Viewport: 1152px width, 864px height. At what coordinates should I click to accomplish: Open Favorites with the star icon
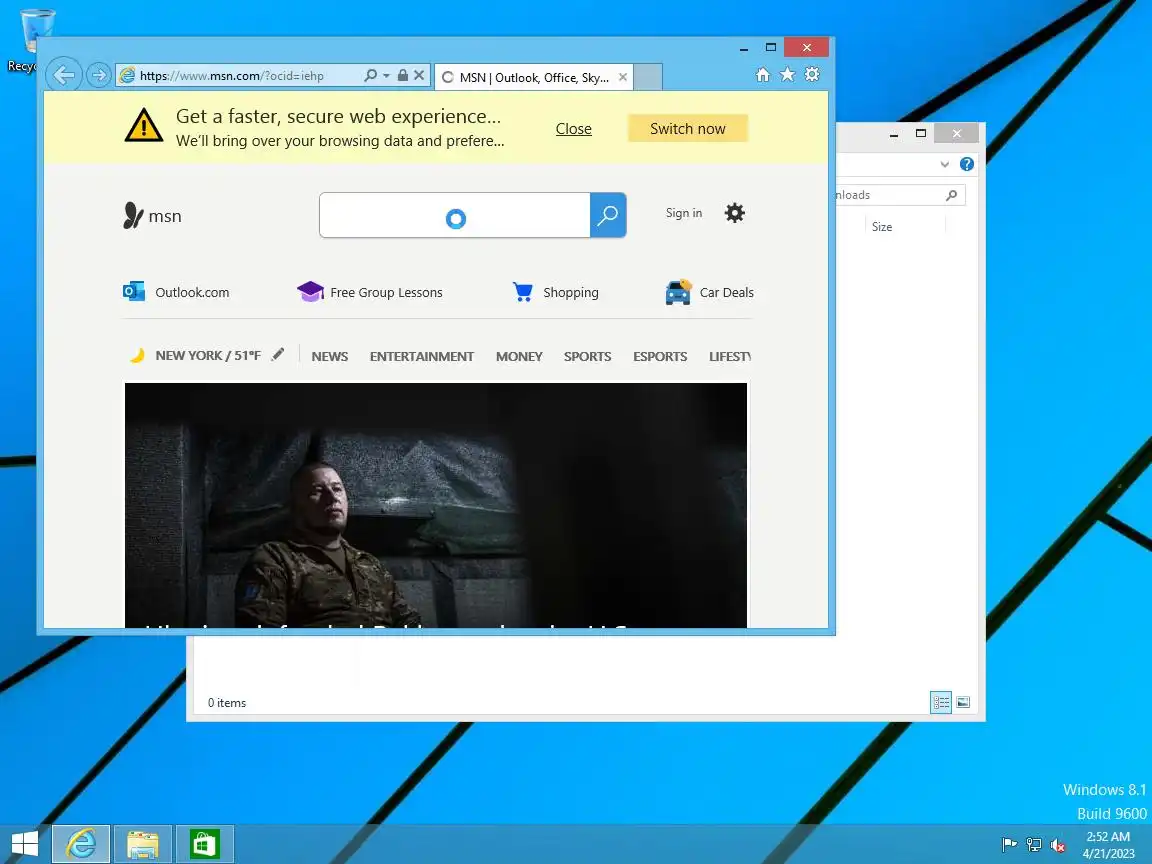(788, 74)
